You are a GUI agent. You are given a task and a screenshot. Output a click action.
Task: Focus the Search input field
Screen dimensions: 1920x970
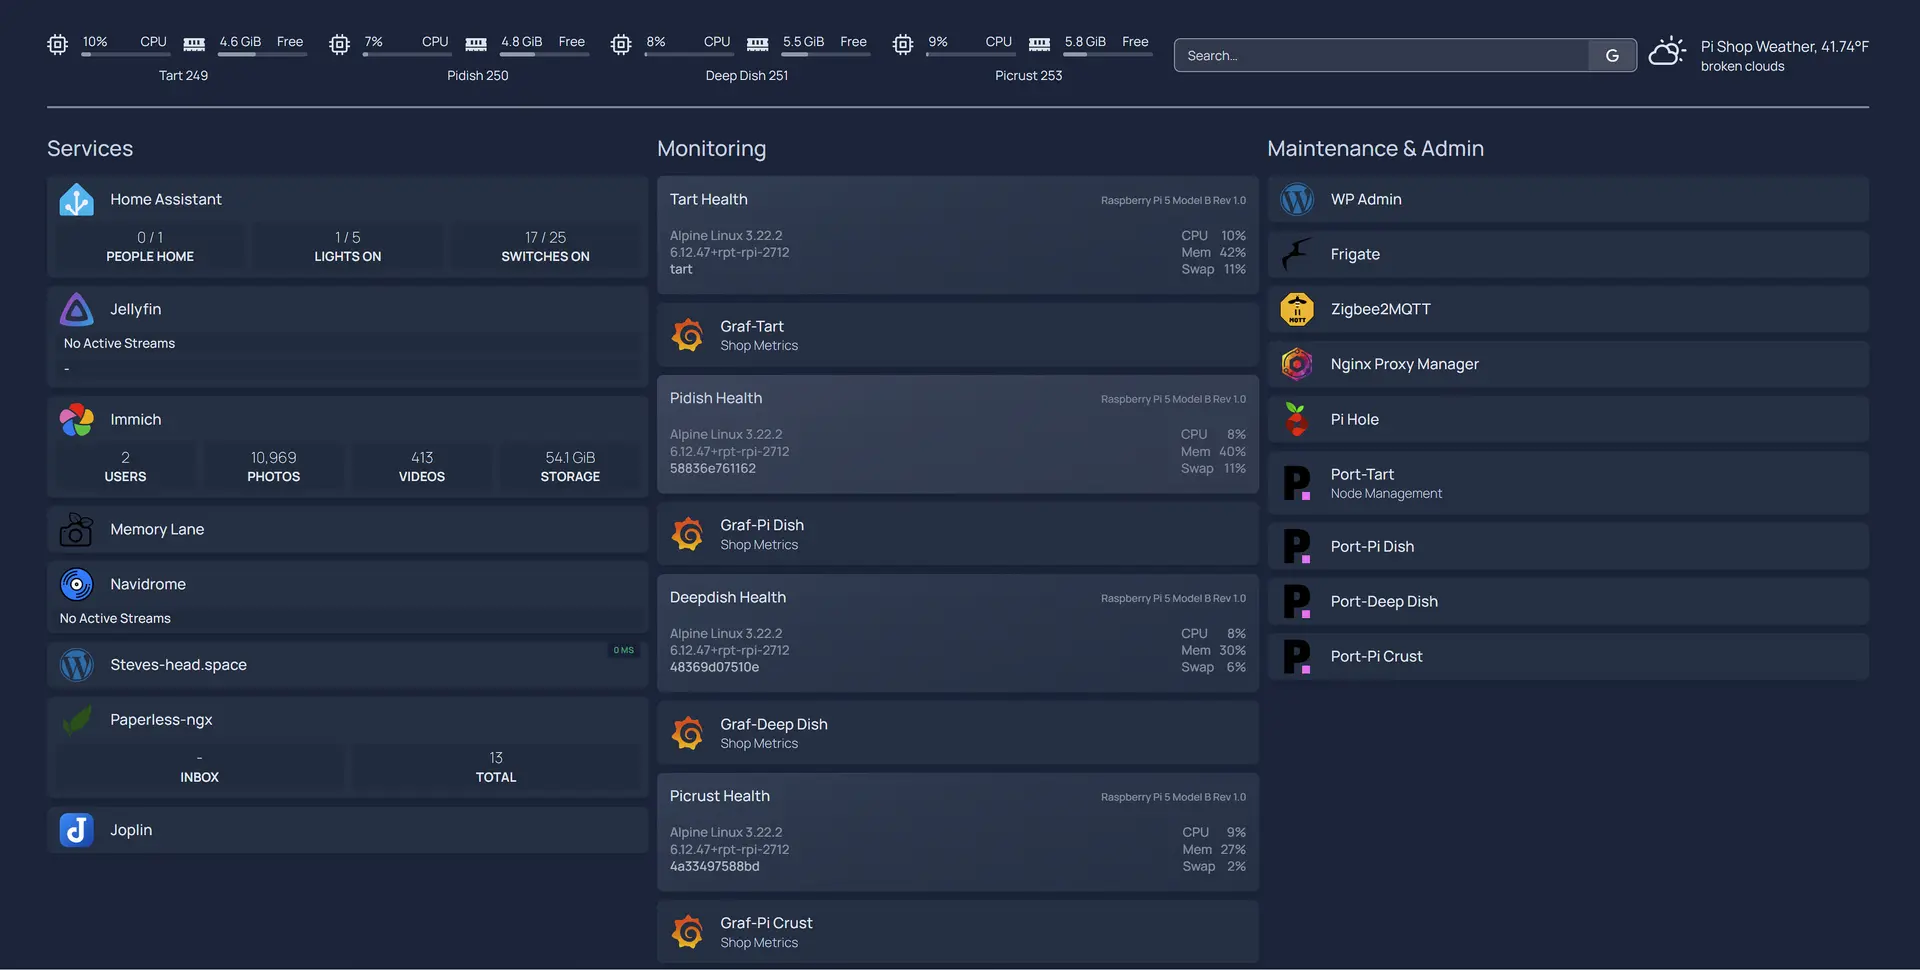point(1382,55)
